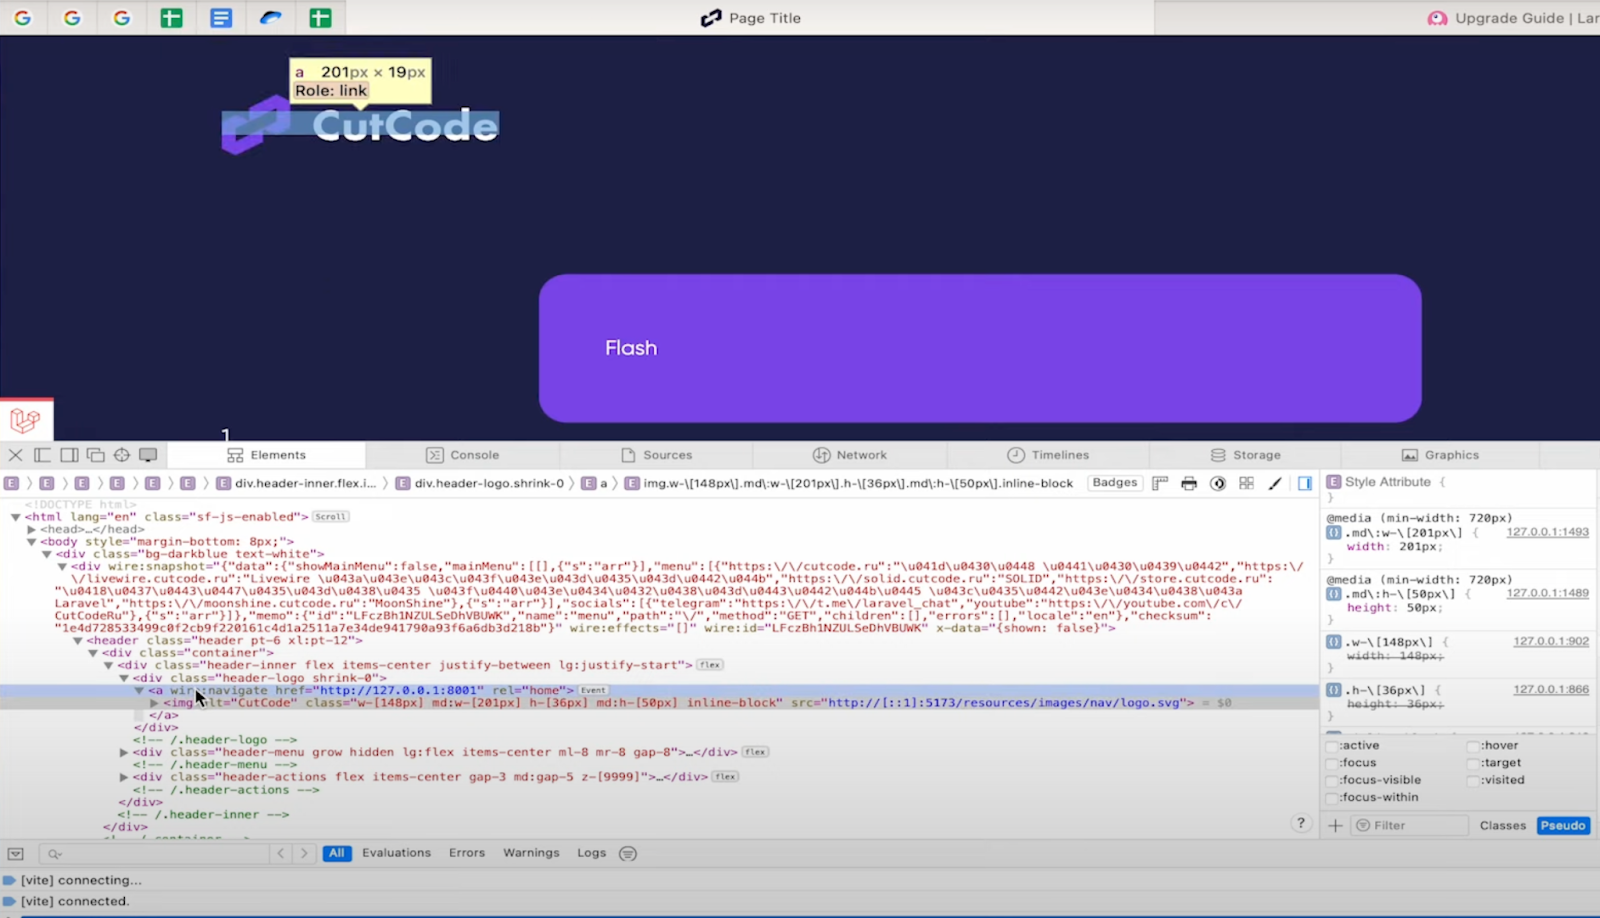Show All console messages

coord(337,853)
